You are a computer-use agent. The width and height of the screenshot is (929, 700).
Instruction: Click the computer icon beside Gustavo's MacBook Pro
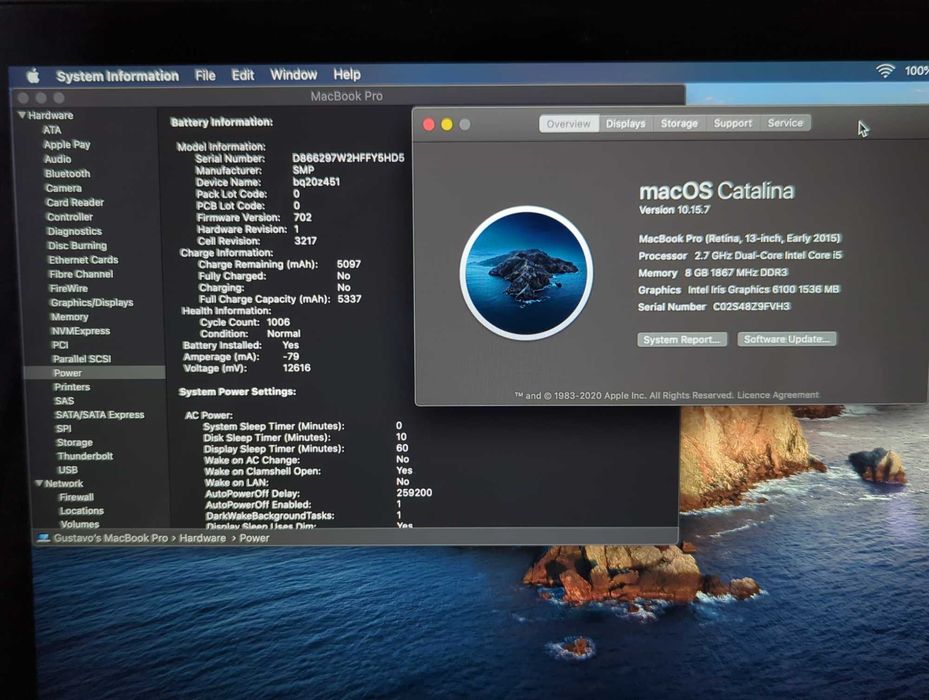pos(43,538)
